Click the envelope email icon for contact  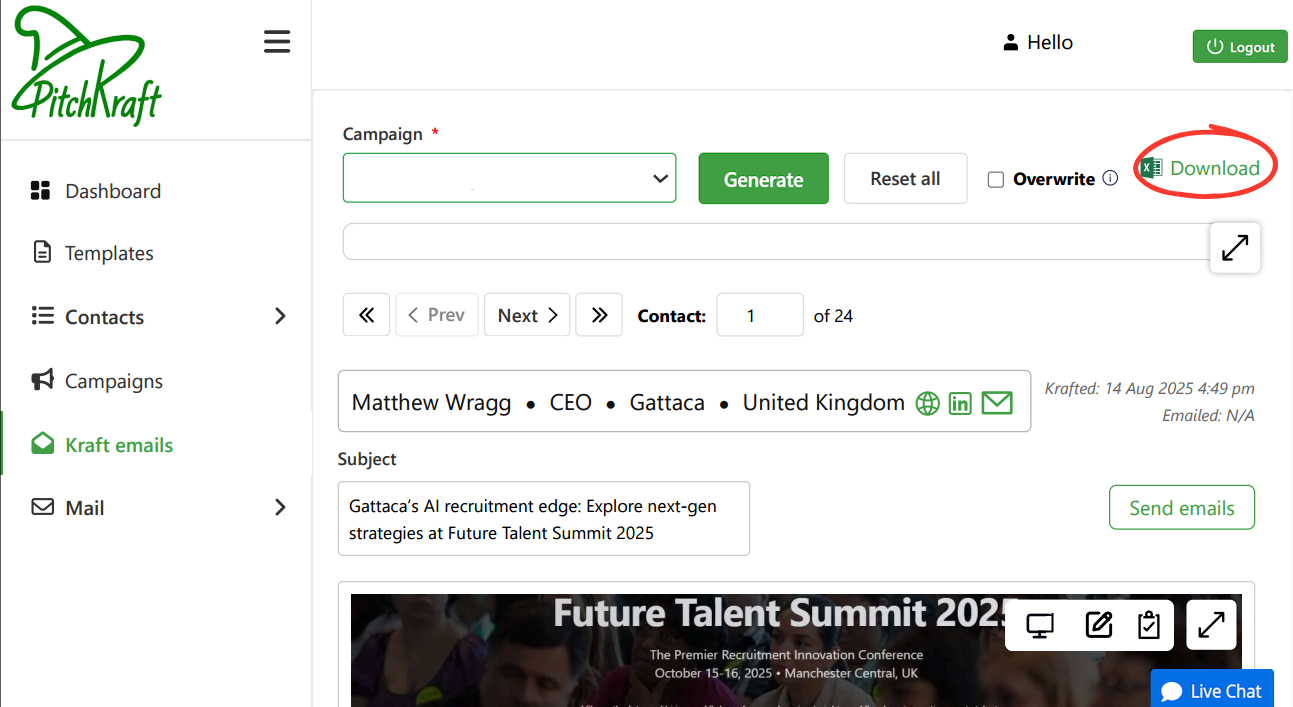[997, 403]
